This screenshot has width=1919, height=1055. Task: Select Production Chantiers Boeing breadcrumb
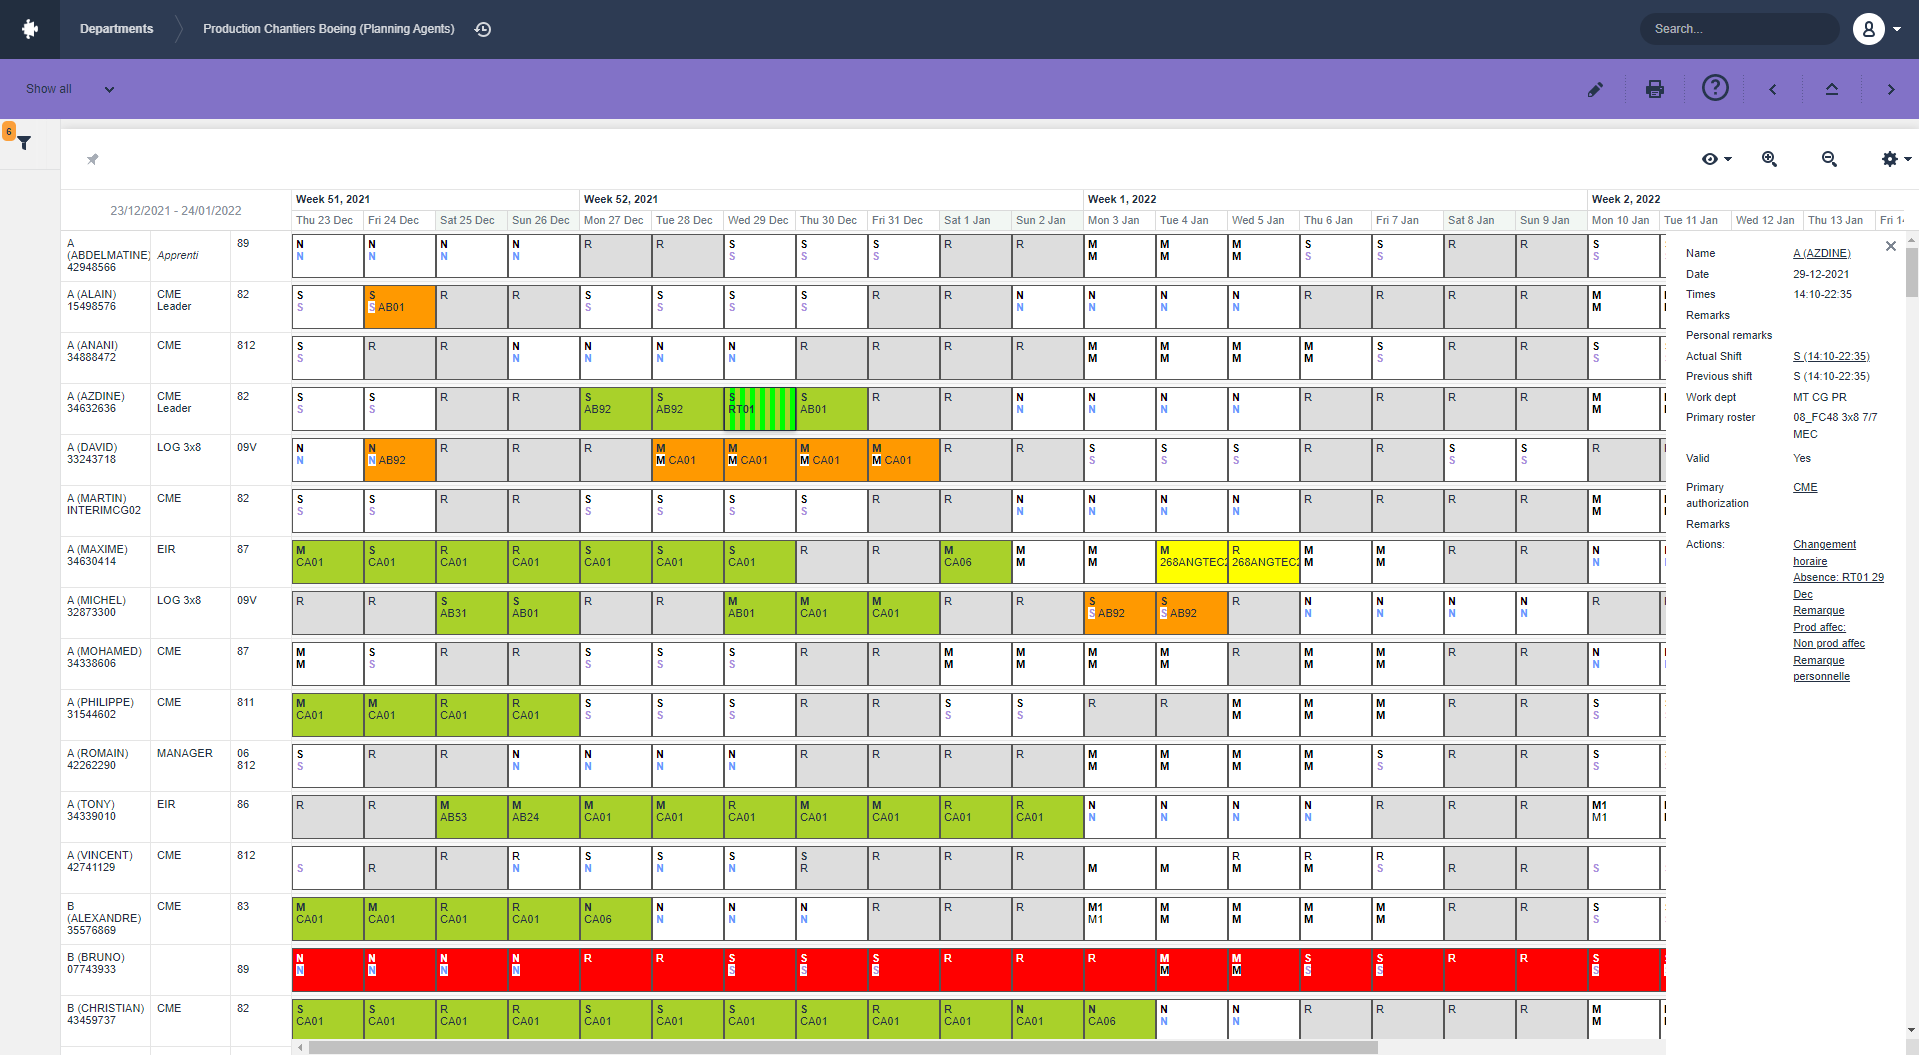click(x=328, y=29)
